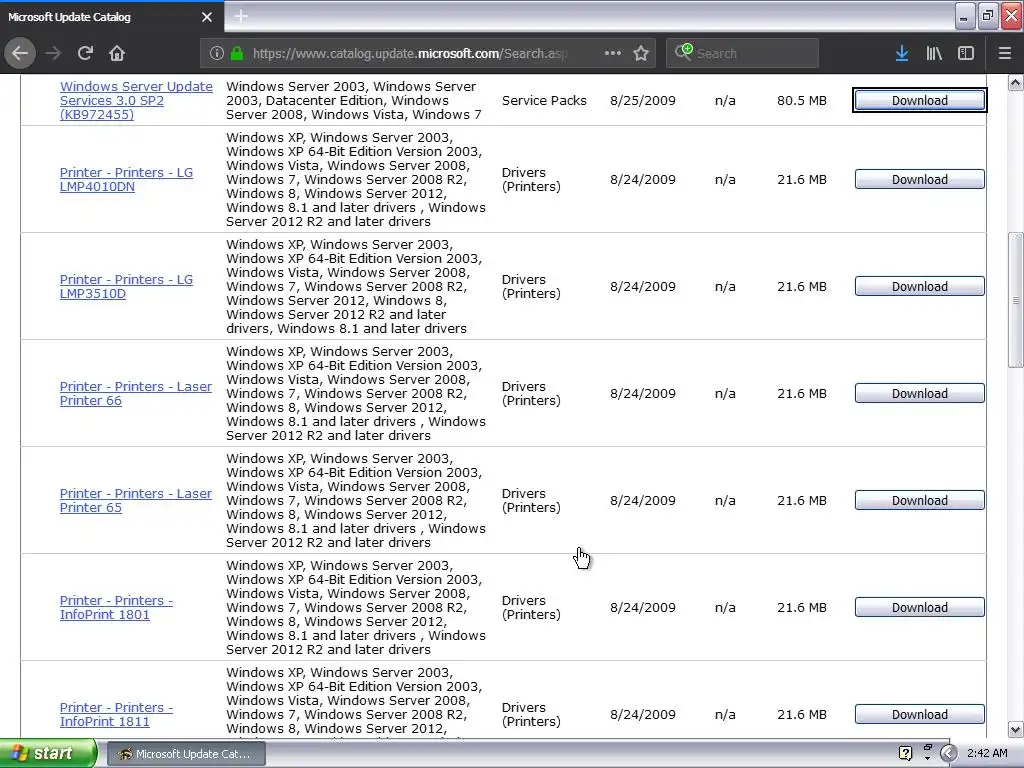Download the InfoPrint 1801 driver

click(x=920, y=607)
